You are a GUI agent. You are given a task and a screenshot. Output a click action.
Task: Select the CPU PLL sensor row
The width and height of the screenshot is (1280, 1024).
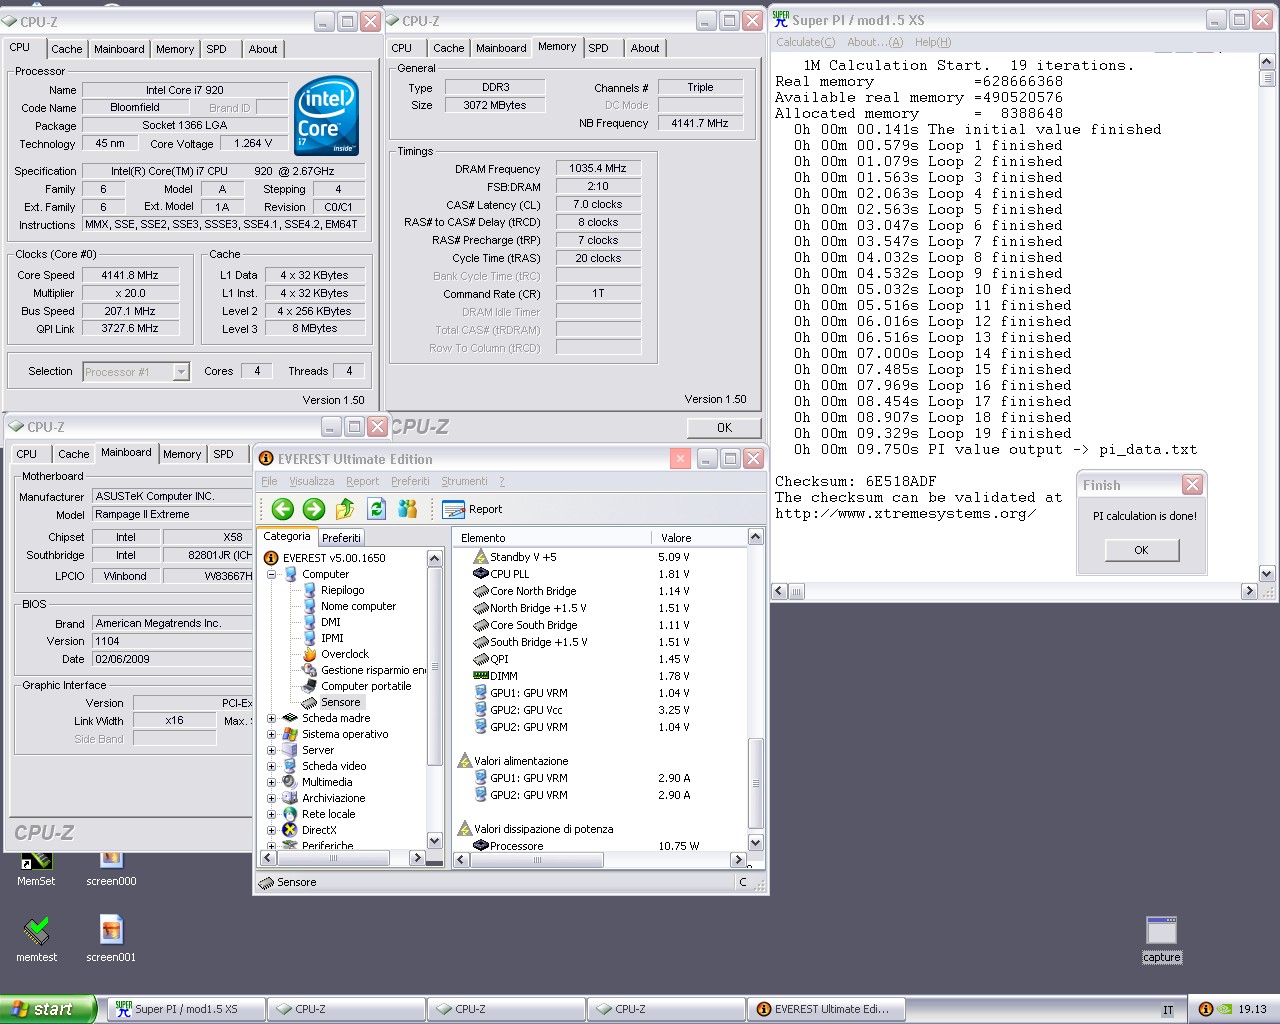[599, 574]
